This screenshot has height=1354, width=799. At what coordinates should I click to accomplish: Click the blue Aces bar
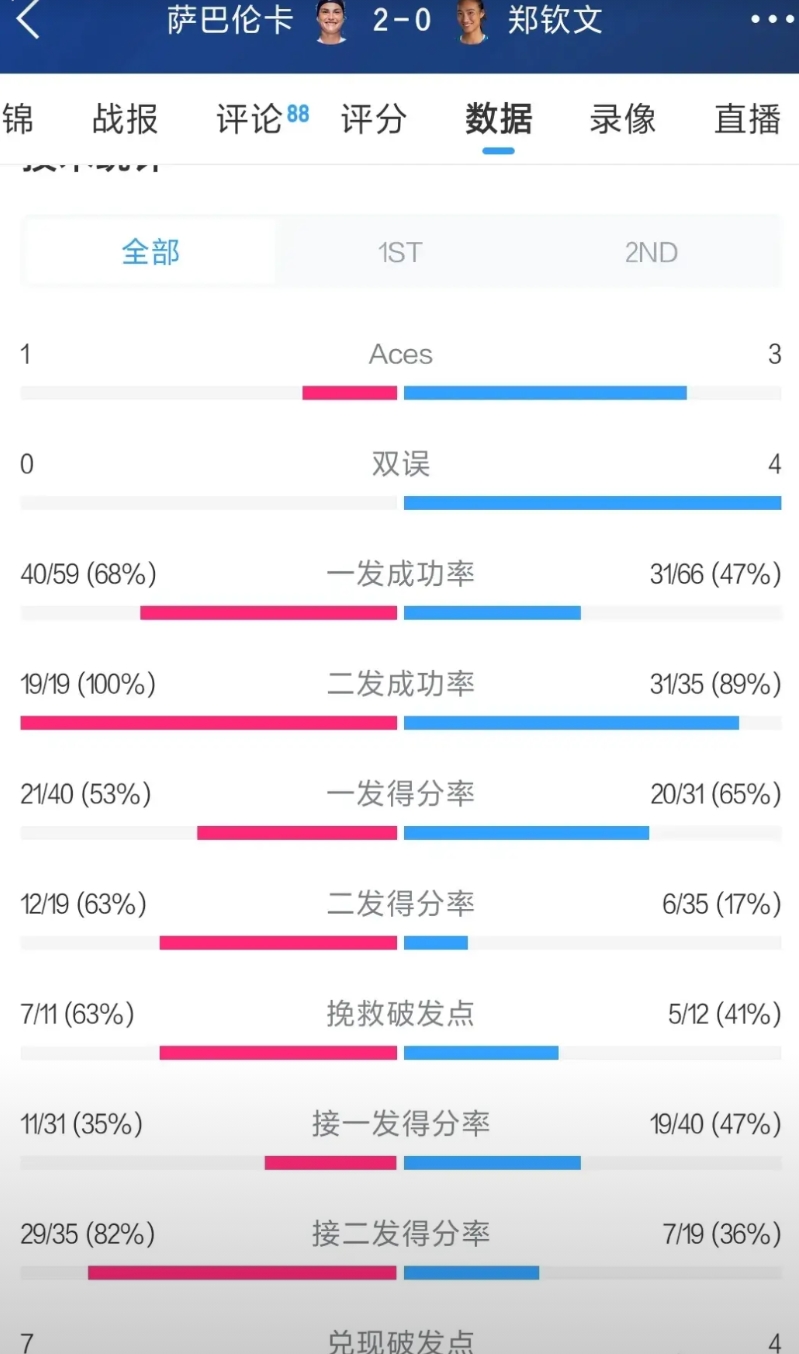[x=545, y=393]
